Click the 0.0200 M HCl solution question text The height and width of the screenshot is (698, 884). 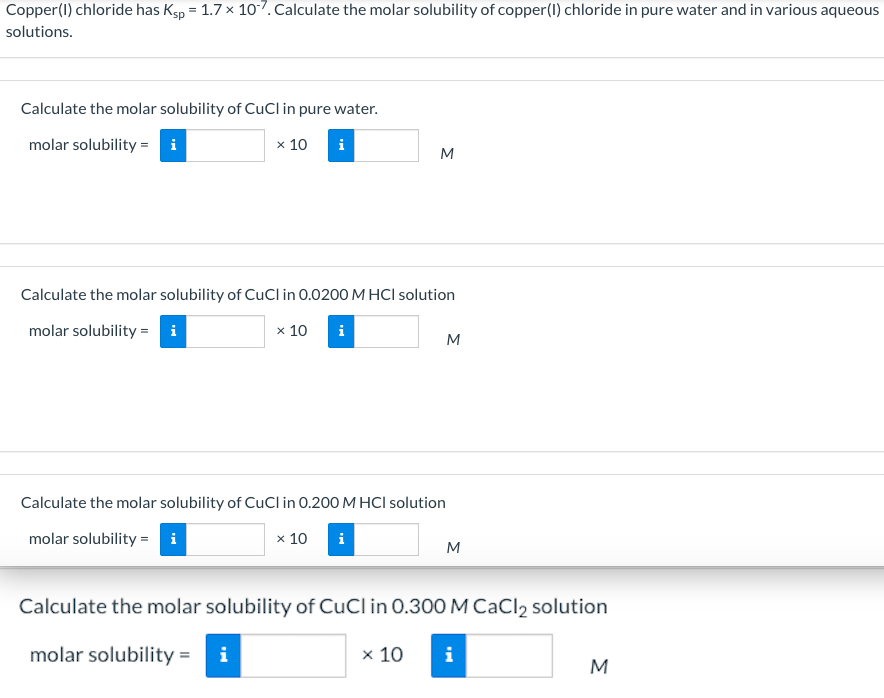pyautogui.click(x=238, y=295)
